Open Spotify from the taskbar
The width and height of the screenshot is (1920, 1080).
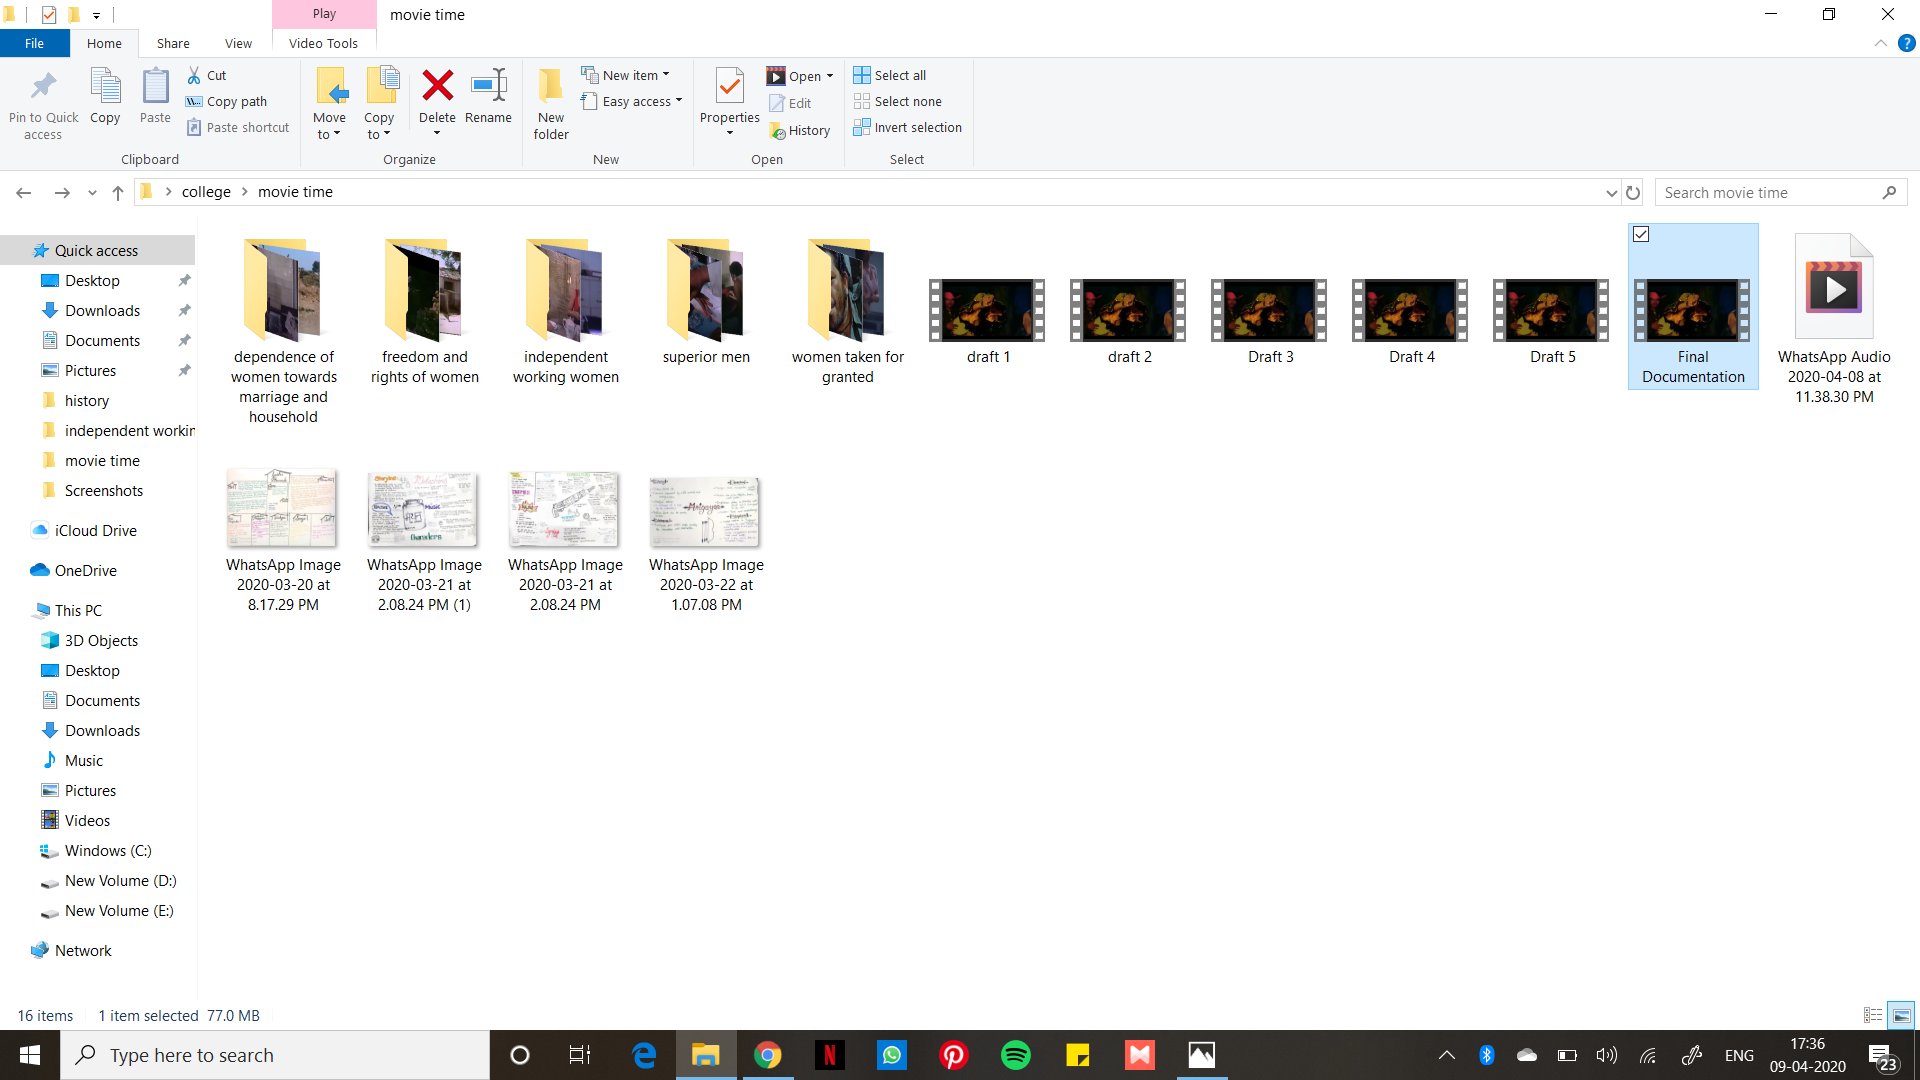pyautogui.click(x=1015, y=1055)
